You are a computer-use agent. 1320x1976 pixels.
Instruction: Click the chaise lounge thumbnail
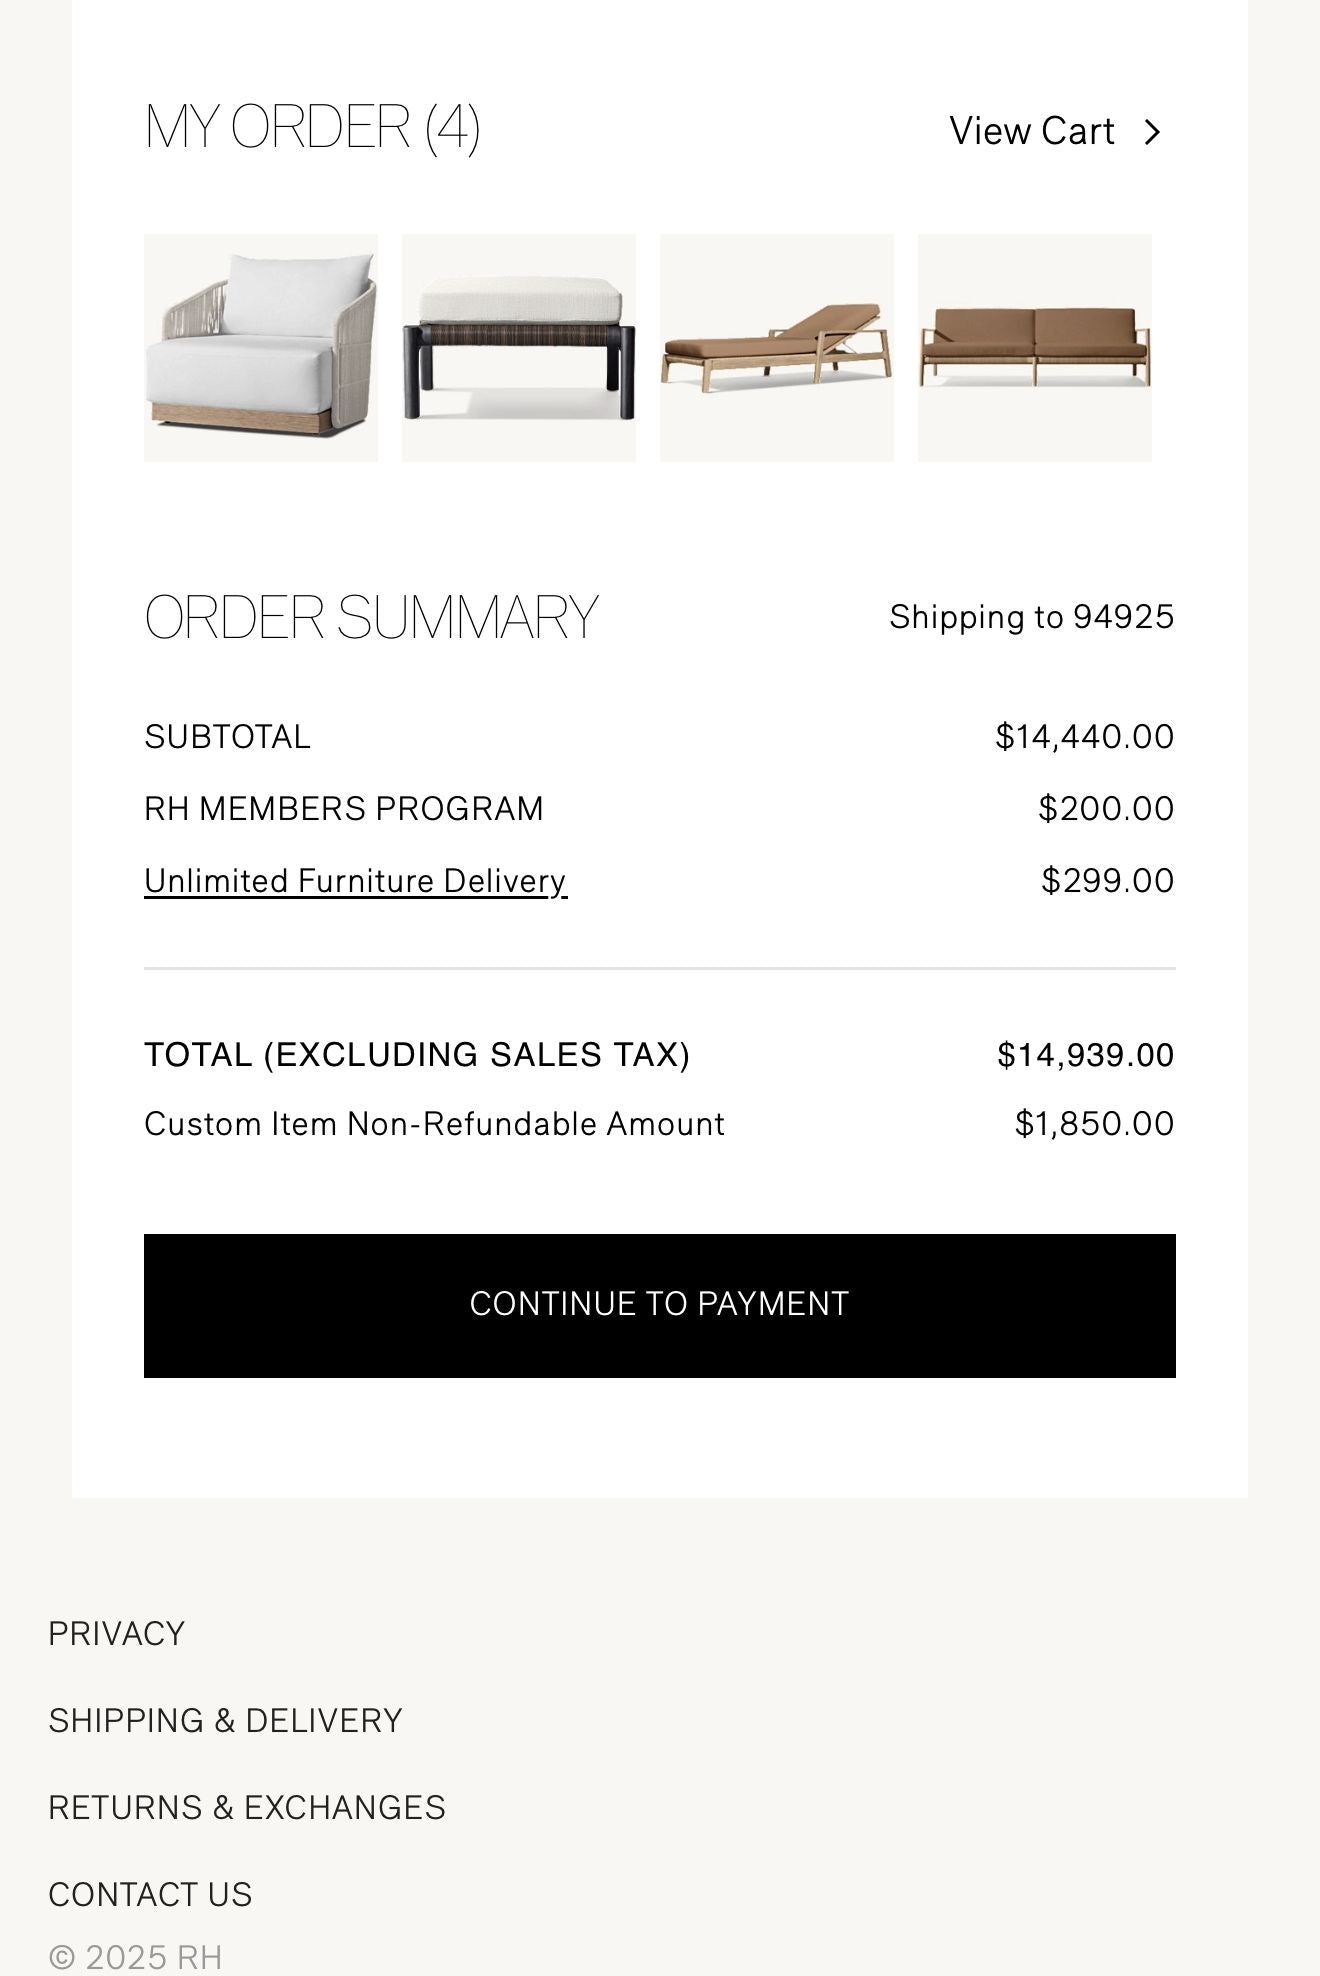click(776, 347)
